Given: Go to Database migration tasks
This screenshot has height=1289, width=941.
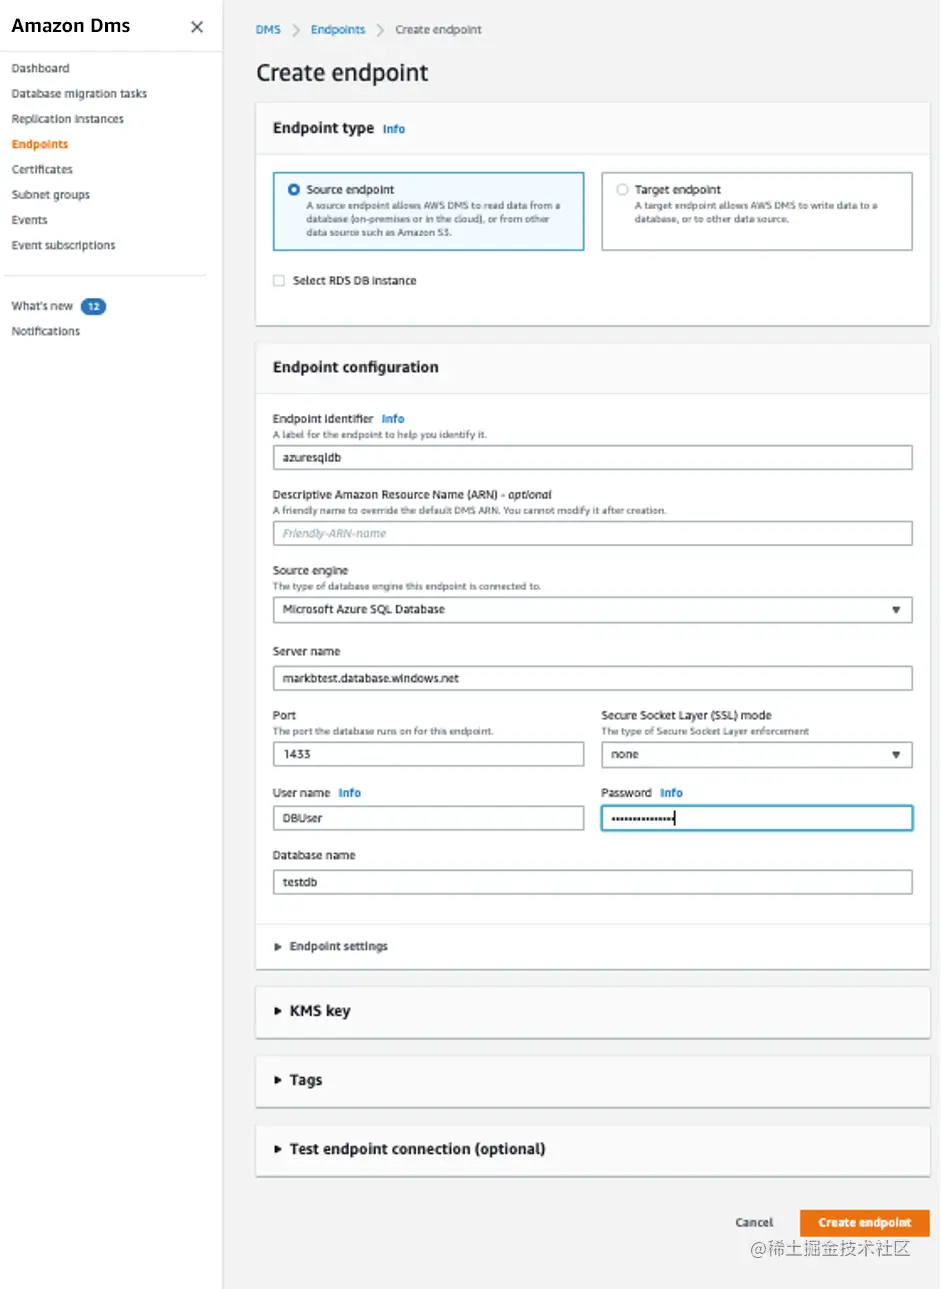Looking at the screenshot, I should (79, 93).
